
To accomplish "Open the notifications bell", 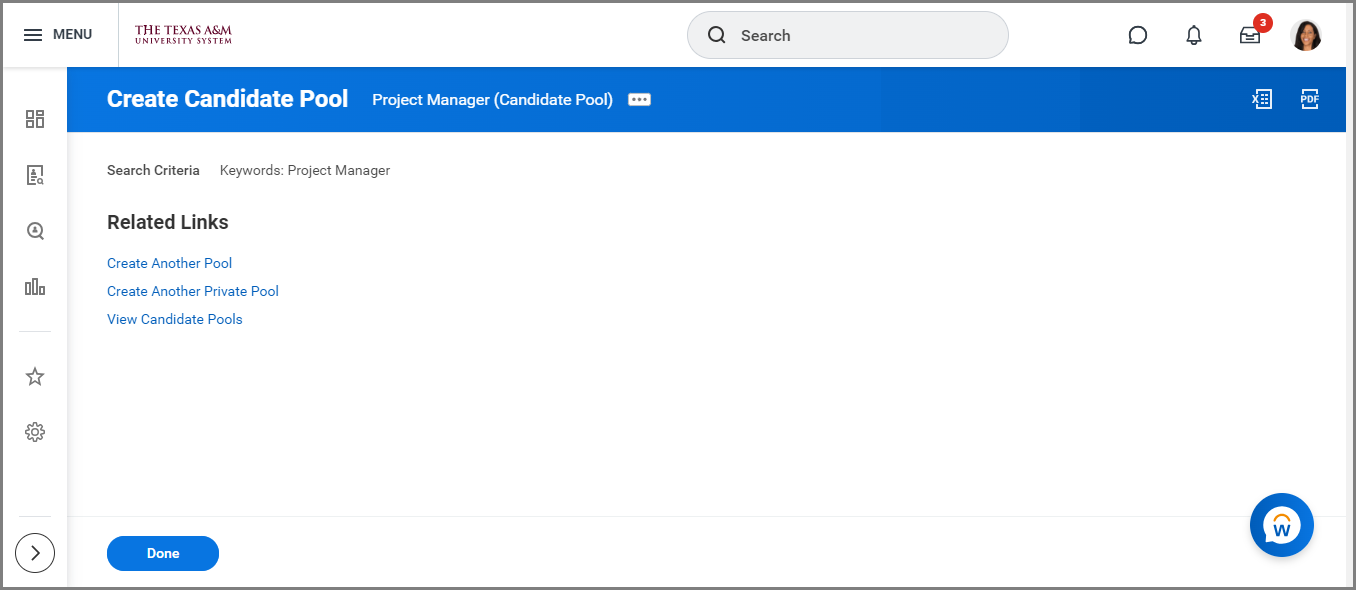I will [1193, 36].
